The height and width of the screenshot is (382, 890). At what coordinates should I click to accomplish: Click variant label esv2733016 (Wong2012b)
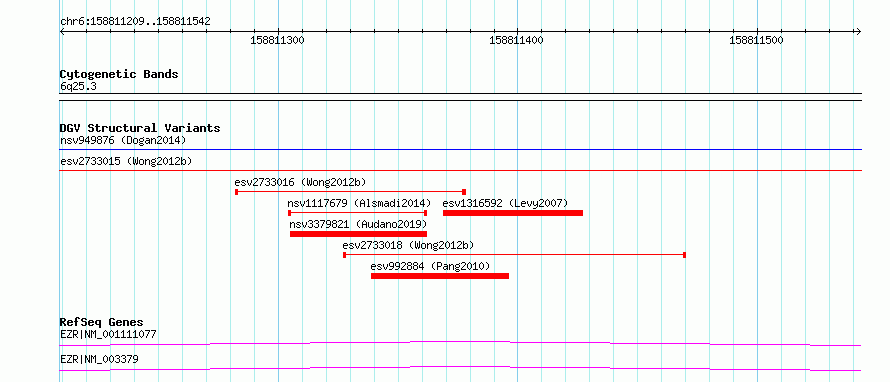300,182
